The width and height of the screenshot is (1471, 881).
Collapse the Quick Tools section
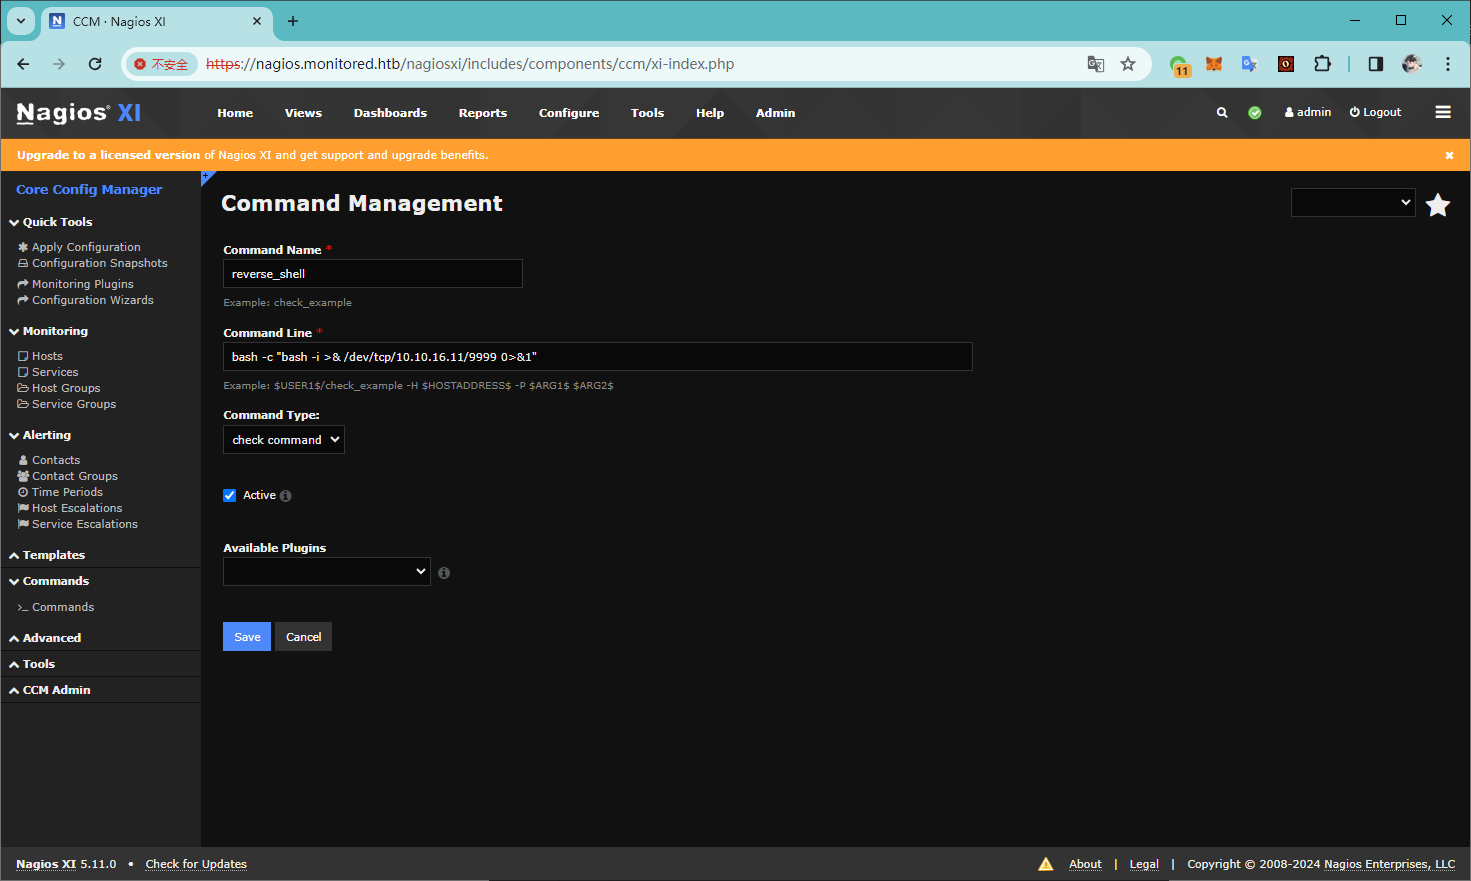pos(51,222)
